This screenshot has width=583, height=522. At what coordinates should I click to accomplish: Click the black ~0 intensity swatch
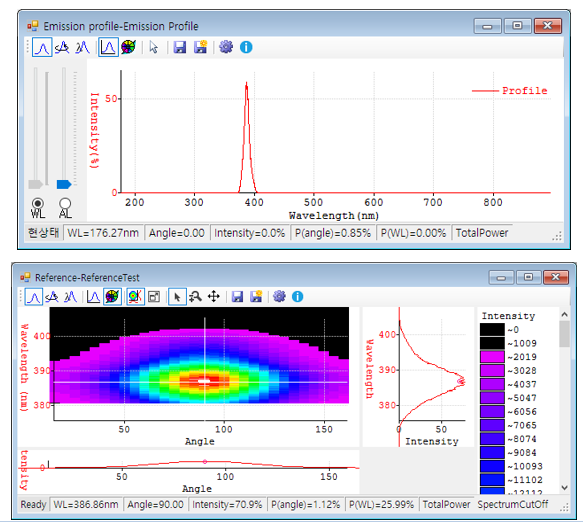(492, 330)
